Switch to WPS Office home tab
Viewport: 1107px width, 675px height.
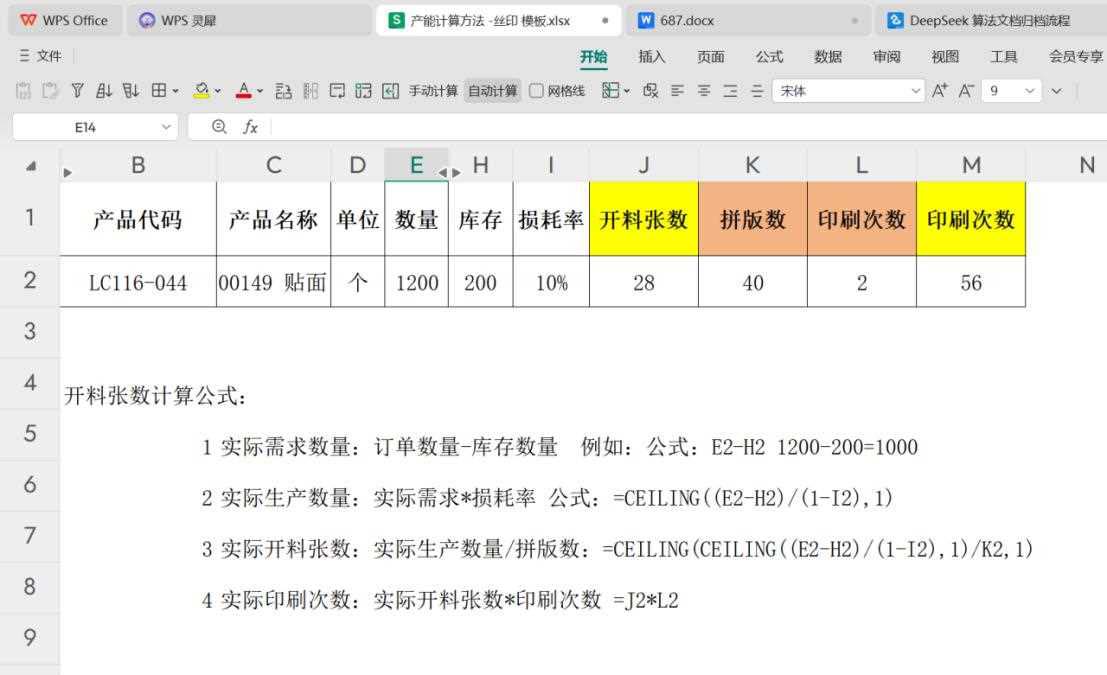click(x=65, y=20)
